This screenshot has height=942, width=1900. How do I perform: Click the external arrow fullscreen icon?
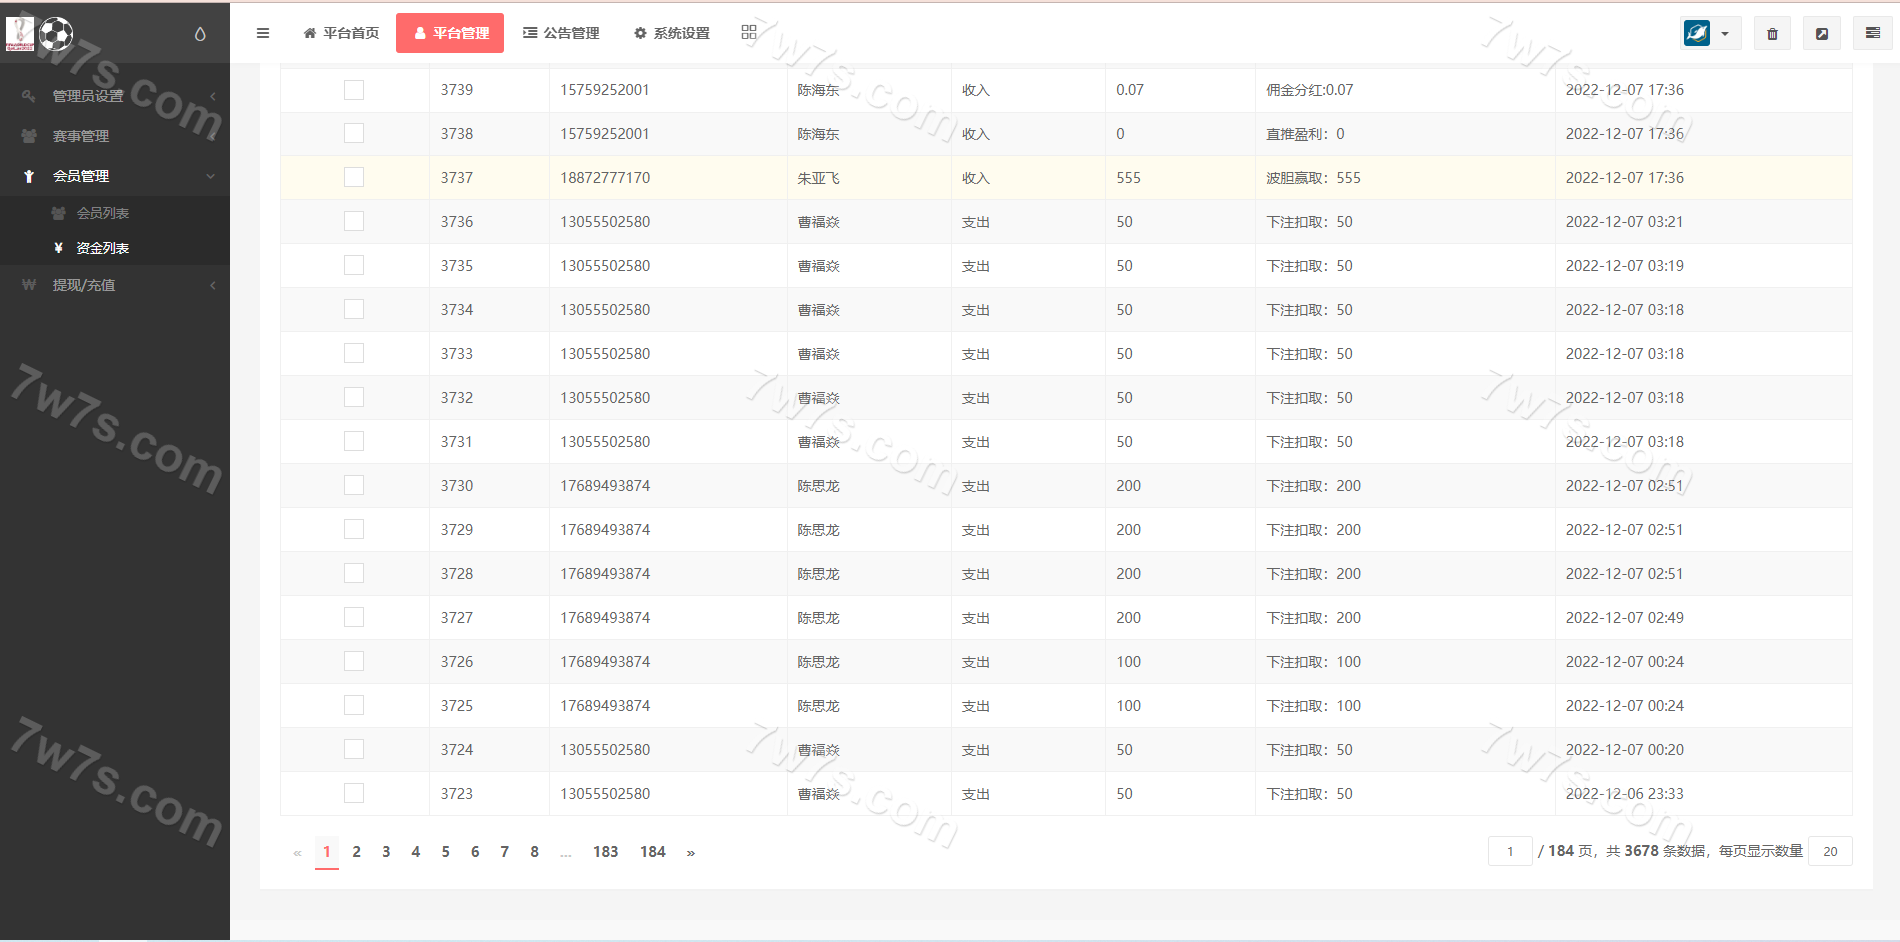pyautogui.click(x=1822, y=34)
